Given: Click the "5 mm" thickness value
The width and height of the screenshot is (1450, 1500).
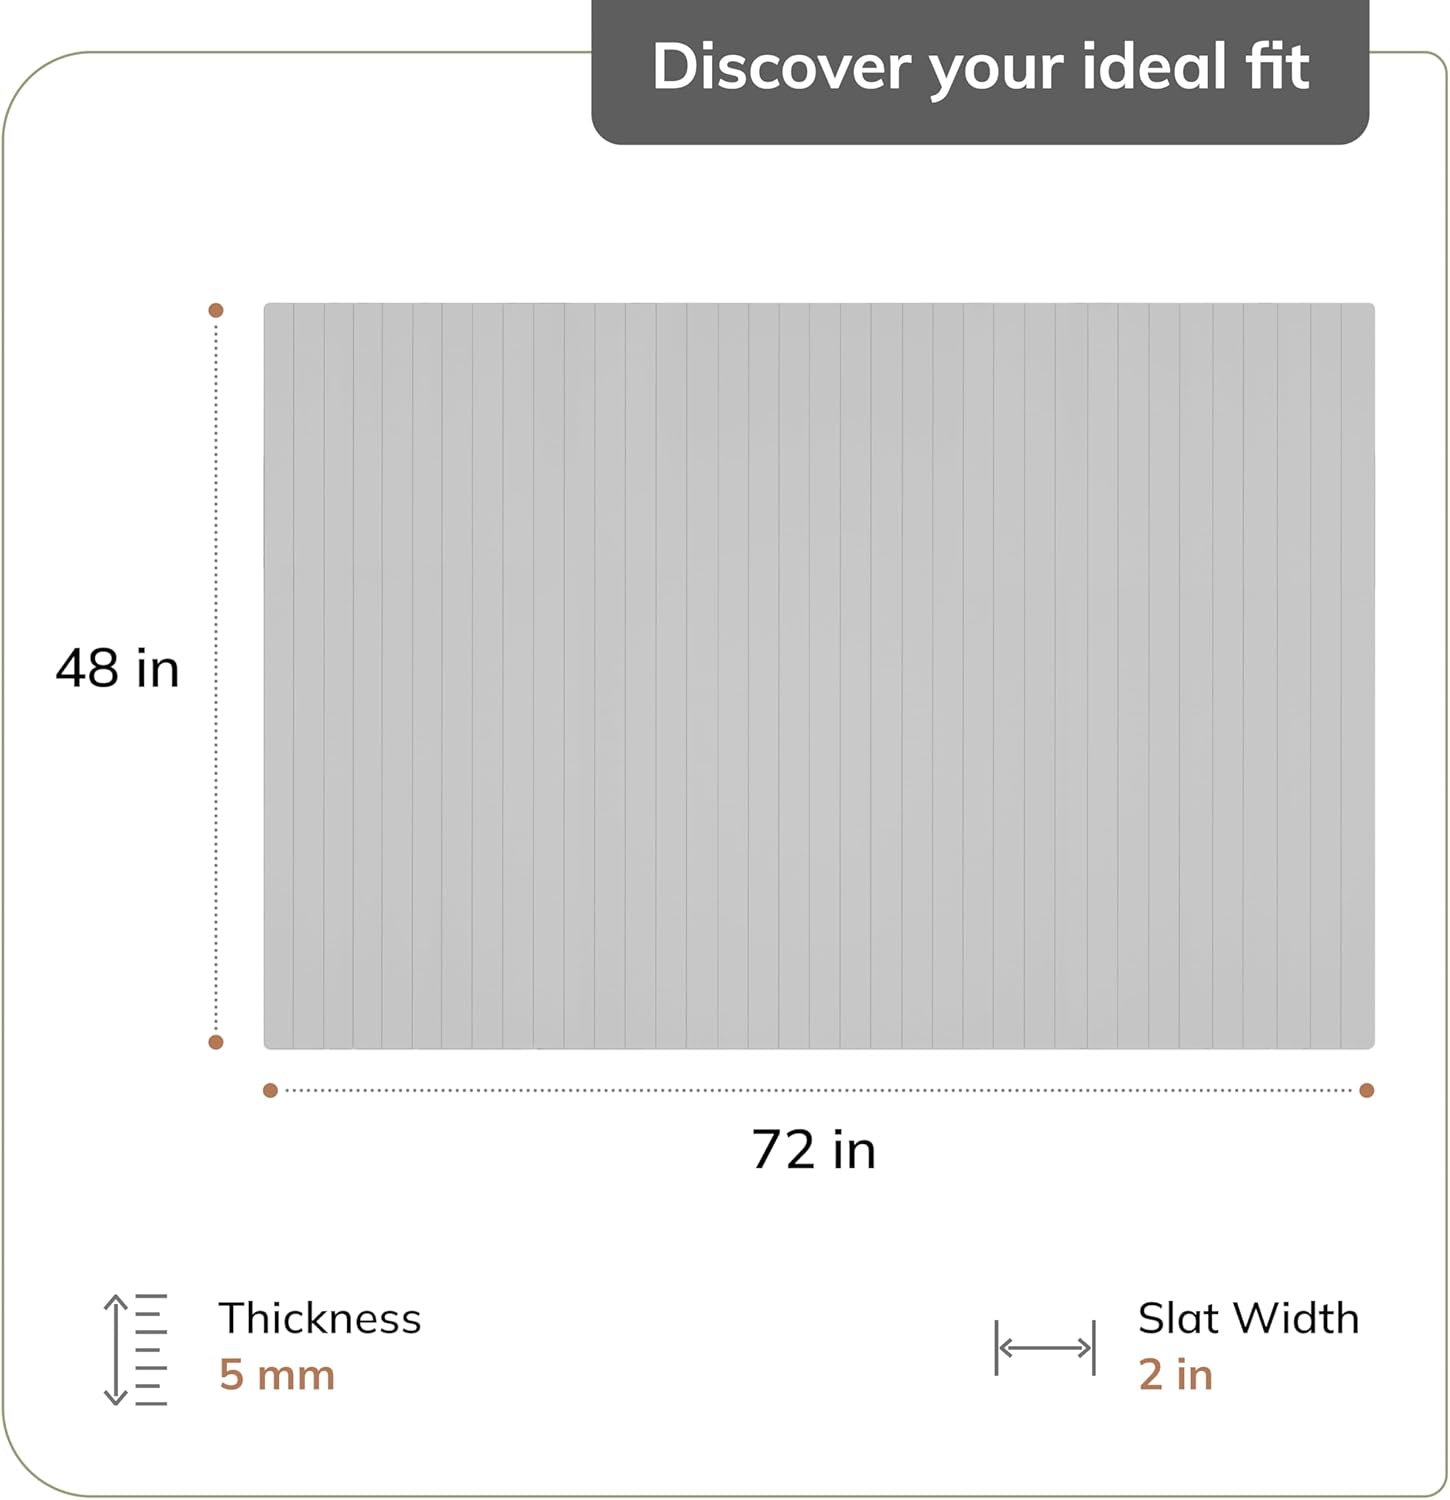Looking at the screenshot, I should pyautogui.click(x=277, y=1375).
